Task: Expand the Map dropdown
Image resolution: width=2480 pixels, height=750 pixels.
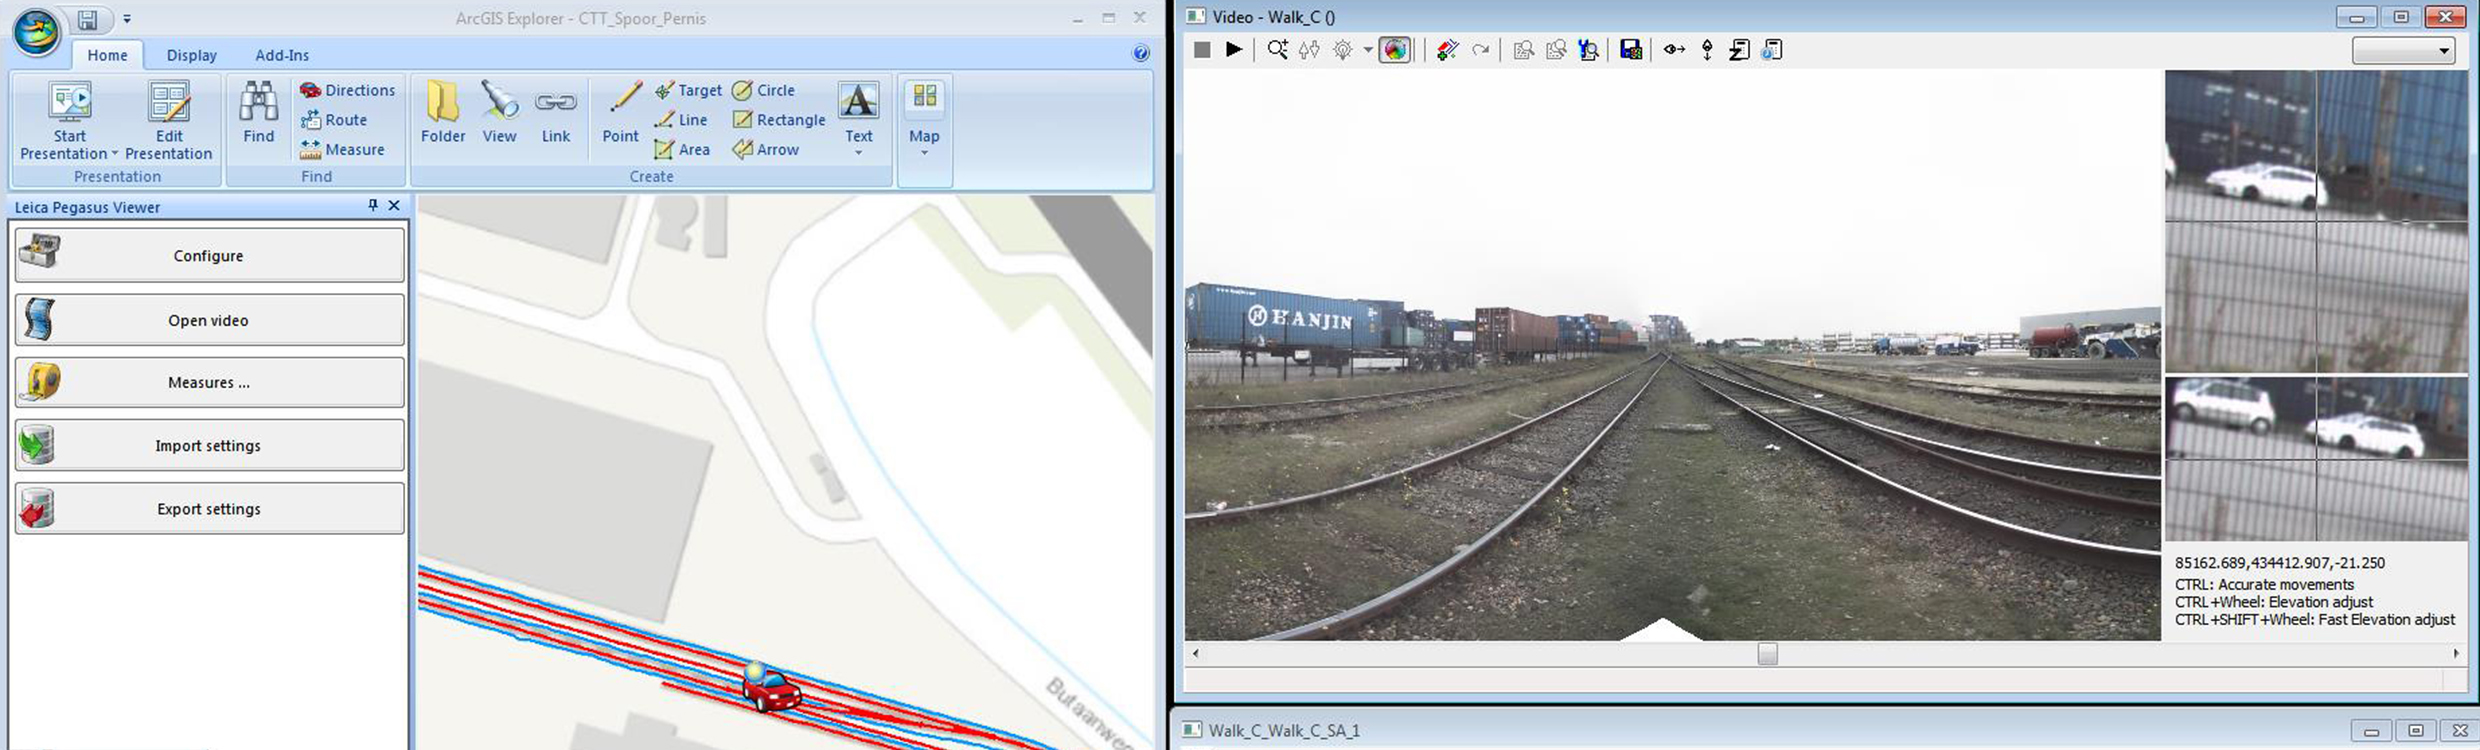Action: pyautogui.click(x=924, y=152)
